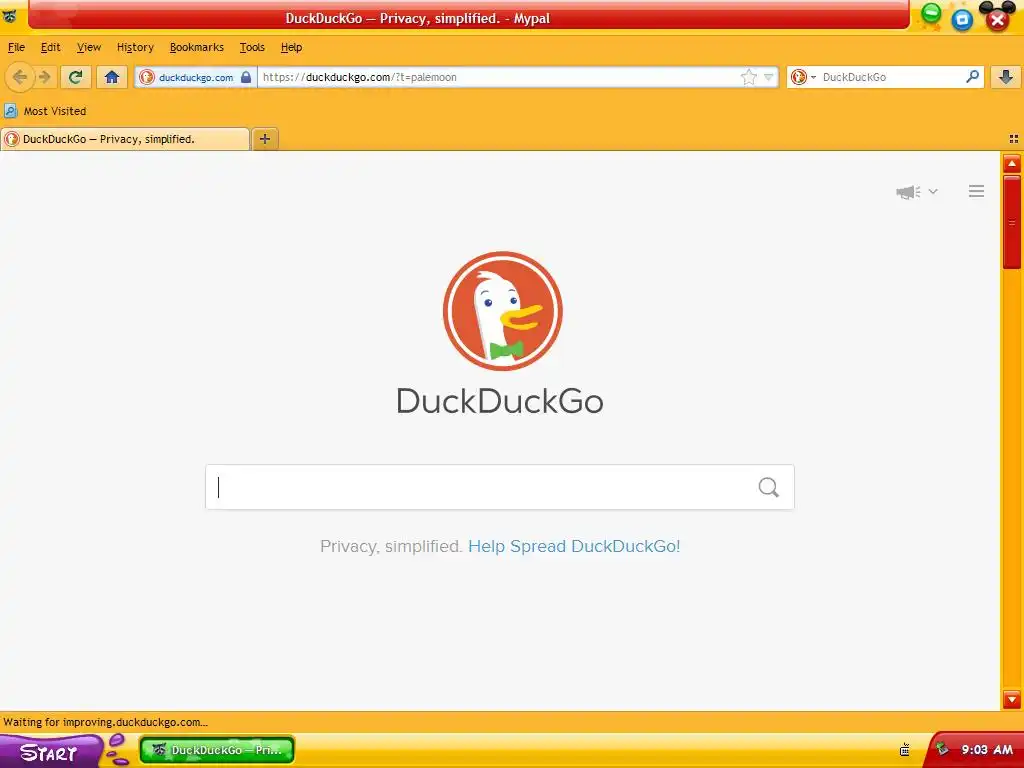Select the DuckDuckGo — Privacy, simplified tab
This screenshot has height=768, width=1024.
pos(125,139)
